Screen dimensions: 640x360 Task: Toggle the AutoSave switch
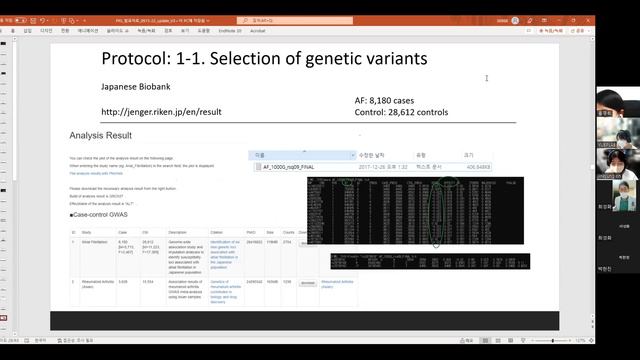click(20, 20)
